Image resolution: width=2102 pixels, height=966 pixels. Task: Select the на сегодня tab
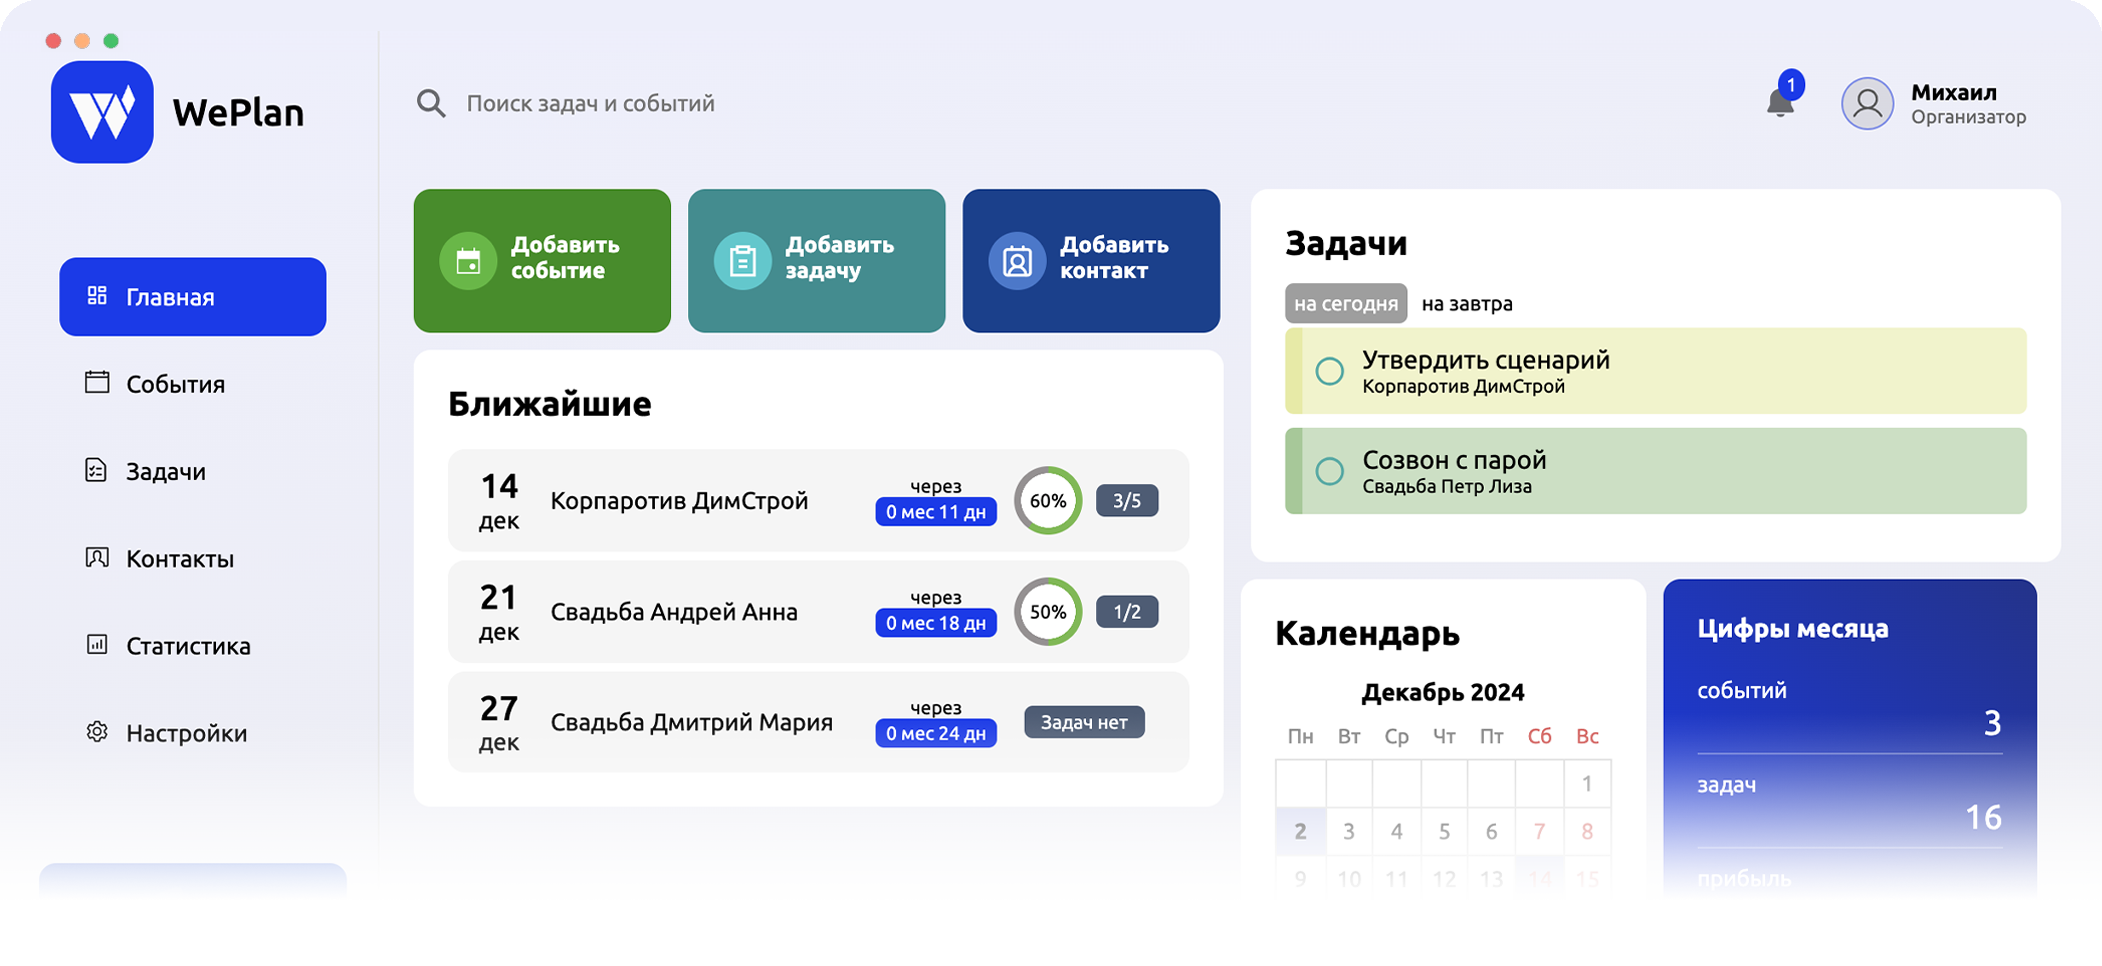[1345, 304]
